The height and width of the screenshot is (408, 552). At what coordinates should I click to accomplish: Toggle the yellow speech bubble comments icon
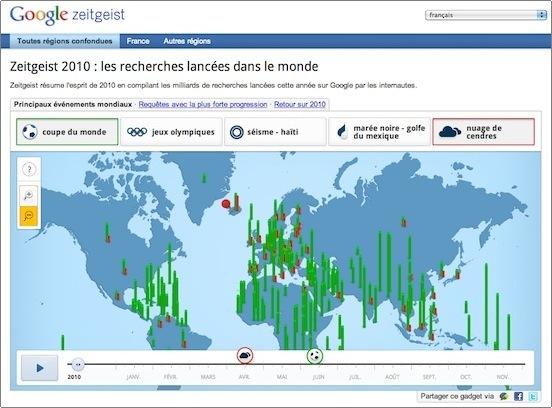tap(29, 216)
